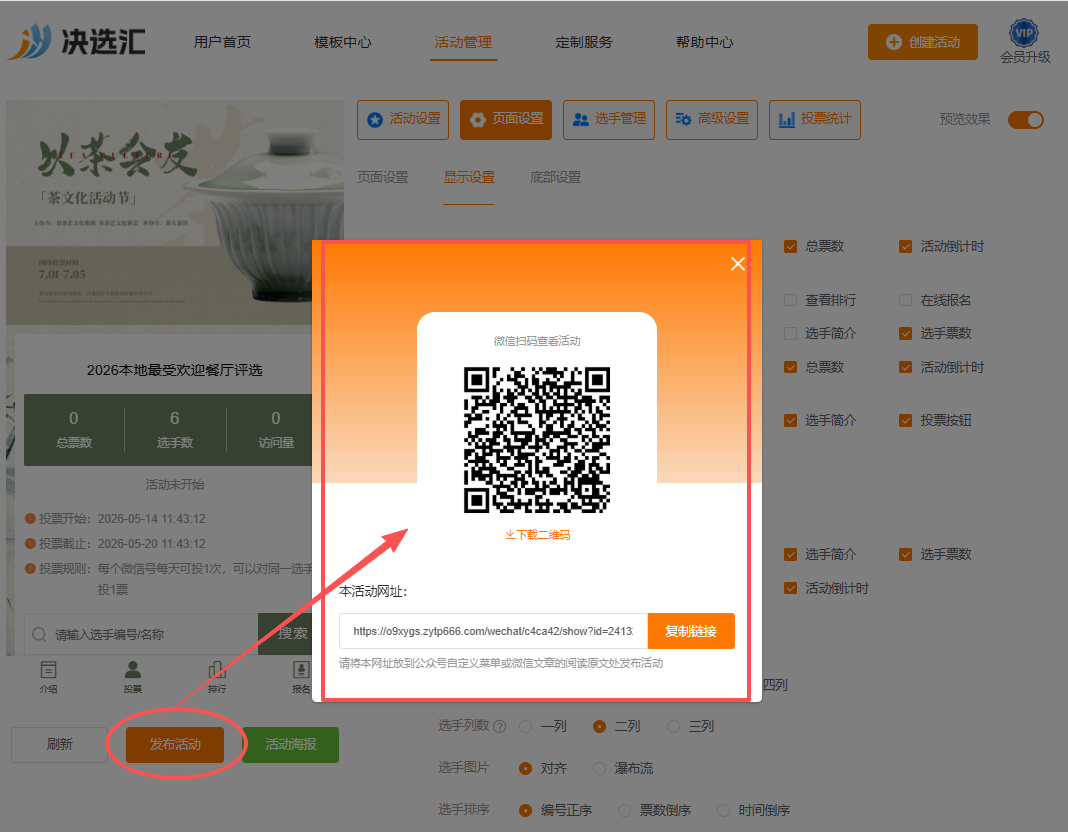Screen dimensions: 1068x832
Task: Switch to the 页面设置 sub-tab
Action: point(383,178)
